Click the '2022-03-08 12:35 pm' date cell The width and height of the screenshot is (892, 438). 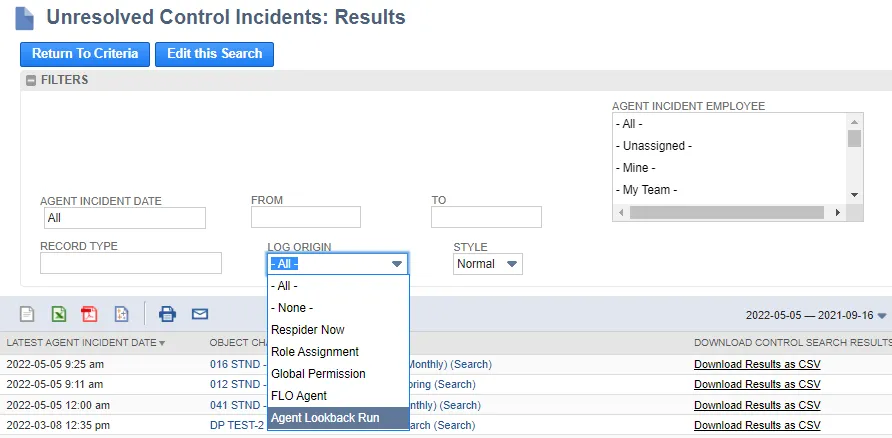pos(58,425)
